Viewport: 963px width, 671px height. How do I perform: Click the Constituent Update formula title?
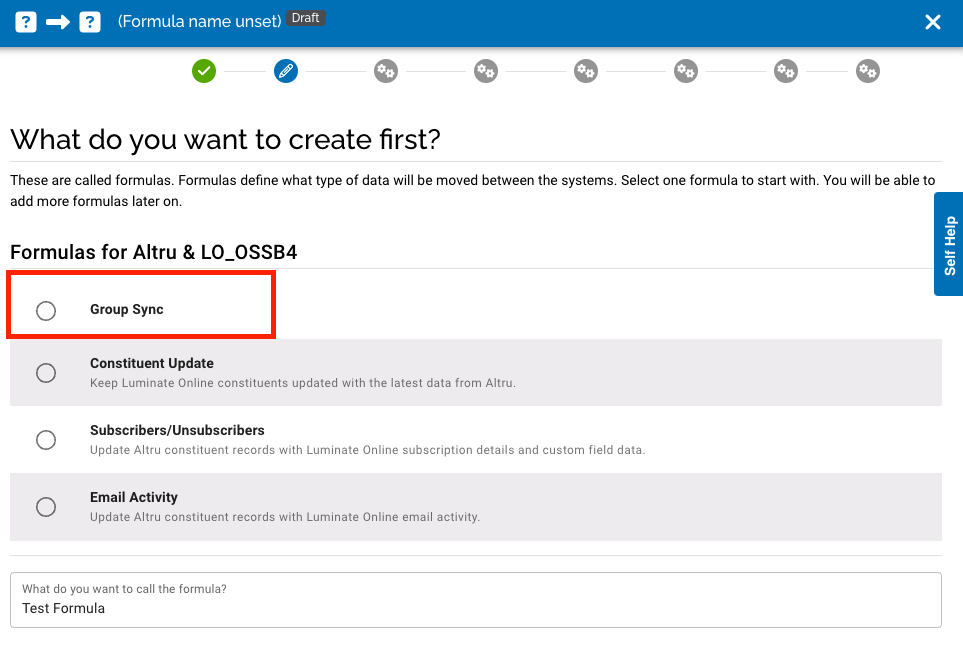[x=152, y=364]
